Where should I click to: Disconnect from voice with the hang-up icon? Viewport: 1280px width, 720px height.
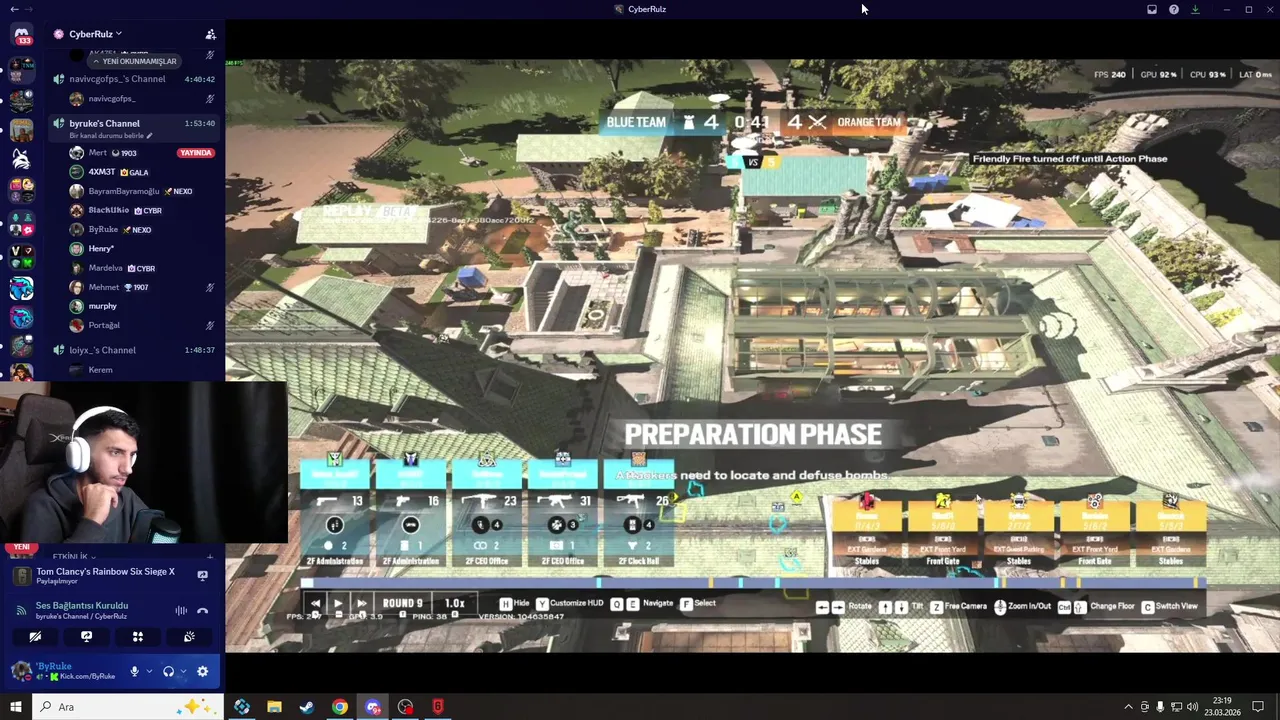tap(202, 610)
